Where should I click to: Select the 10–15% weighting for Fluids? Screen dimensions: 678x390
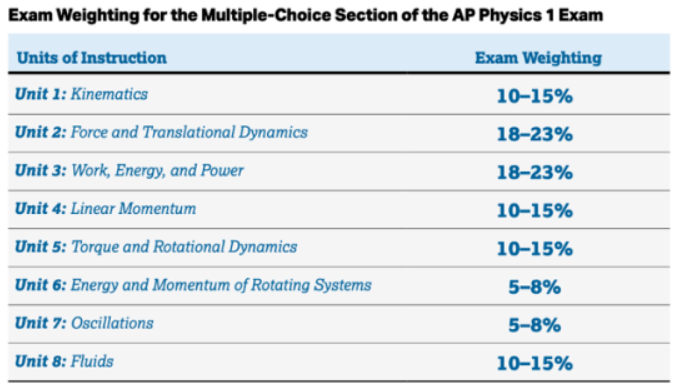coord(535,363)
